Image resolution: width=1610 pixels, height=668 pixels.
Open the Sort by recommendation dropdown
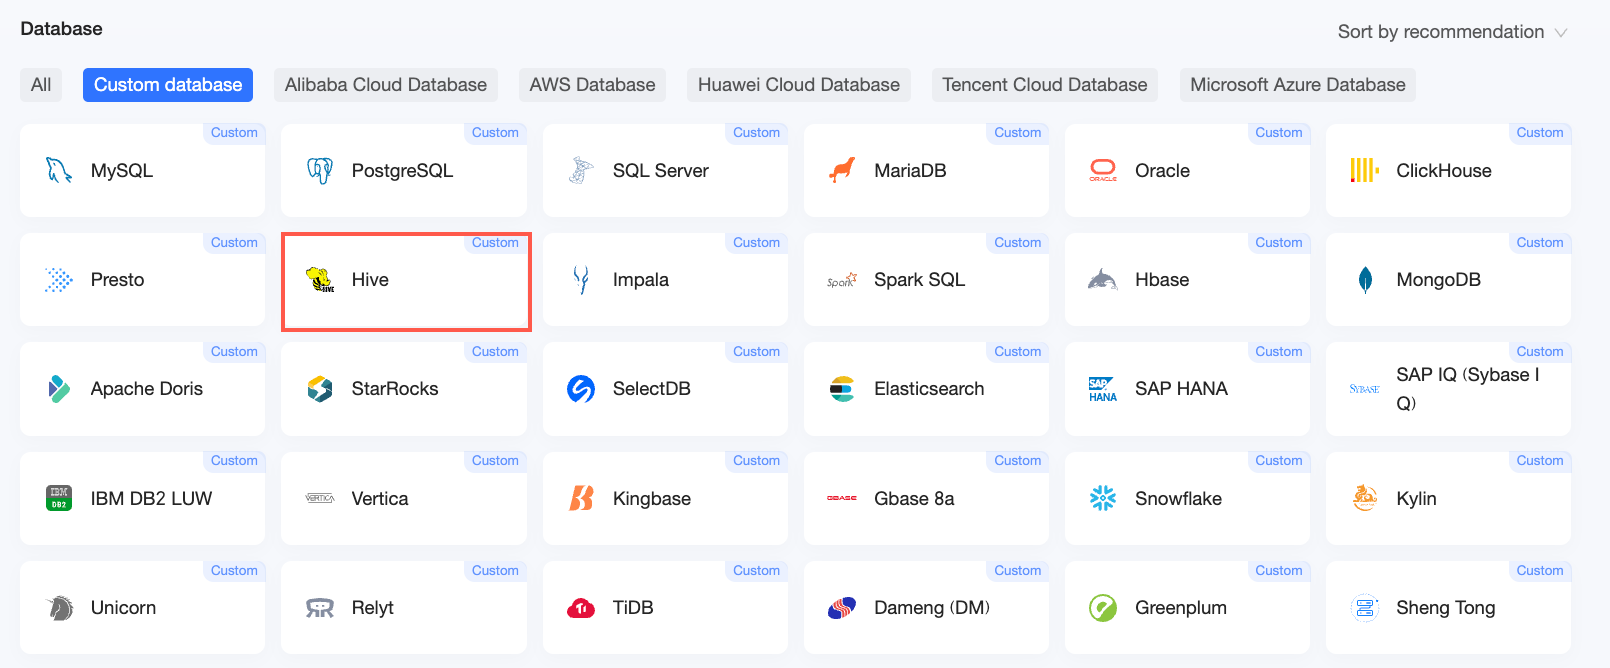point(1452,32)
